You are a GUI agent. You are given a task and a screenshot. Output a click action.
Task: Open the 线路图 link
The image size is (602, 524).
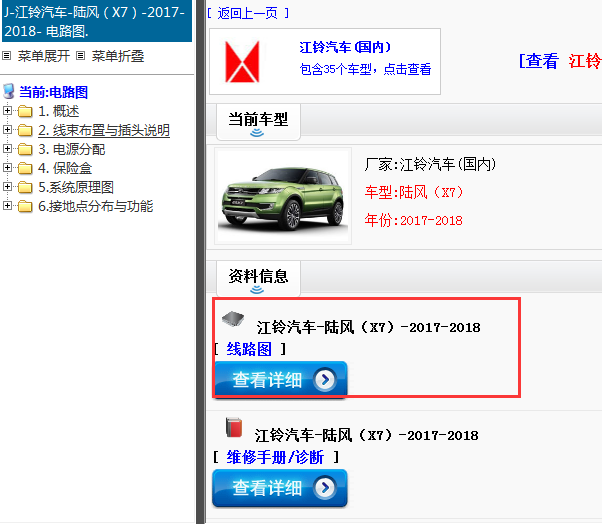pyautogui.click(x=249, y=349)
